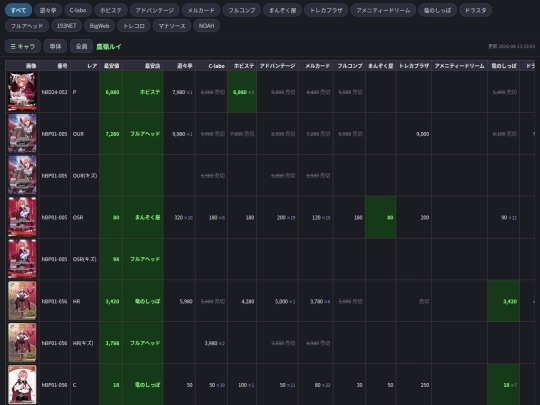The width and height of the screenshot is (540, 405).
Task: Open the ☰ キャラ character menu
Action: coord(23,46)
